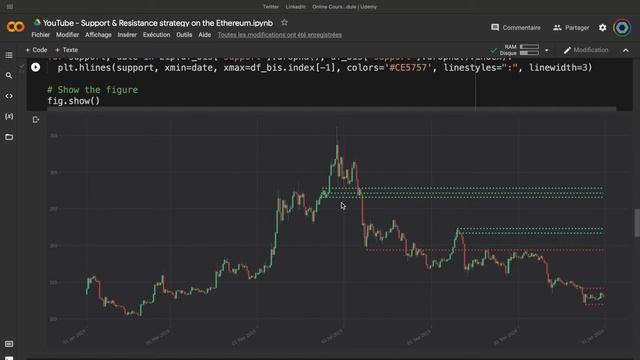Open the Modification mode button
The width and height of the screenshot is (640, 360).
[586, 50]
